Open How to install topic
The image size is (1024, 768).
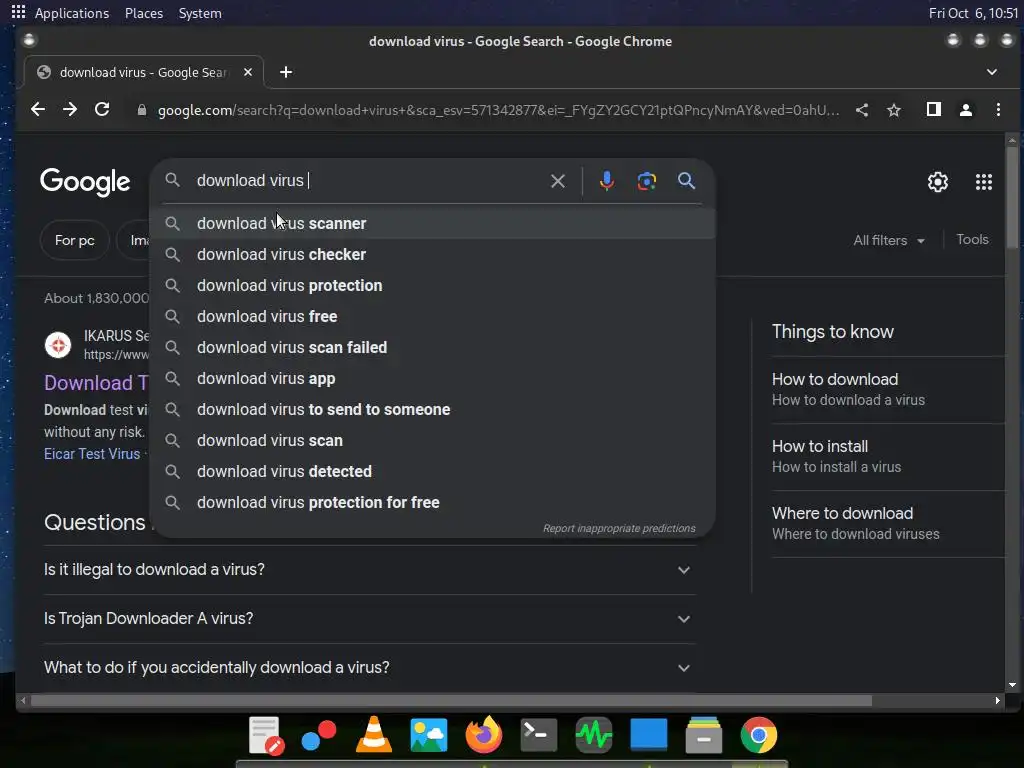(888, 456)
